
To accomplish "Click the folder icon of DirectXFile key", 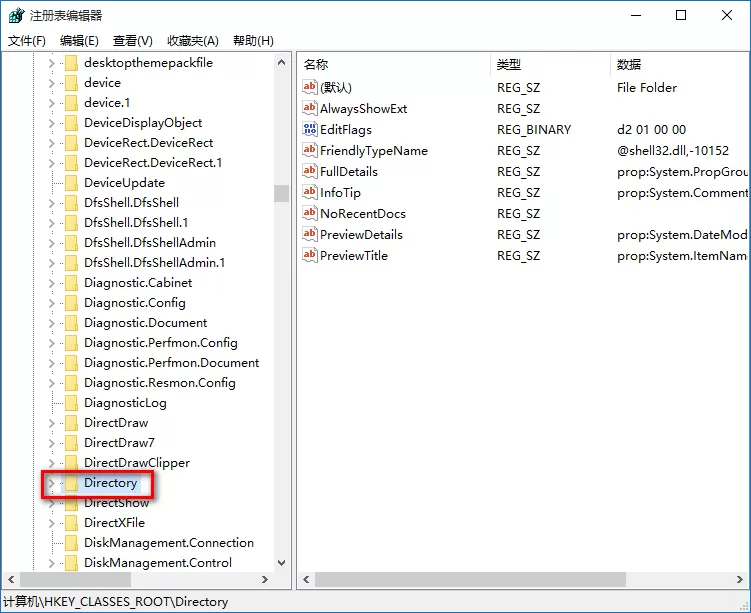I will click(x=71, y=523).
